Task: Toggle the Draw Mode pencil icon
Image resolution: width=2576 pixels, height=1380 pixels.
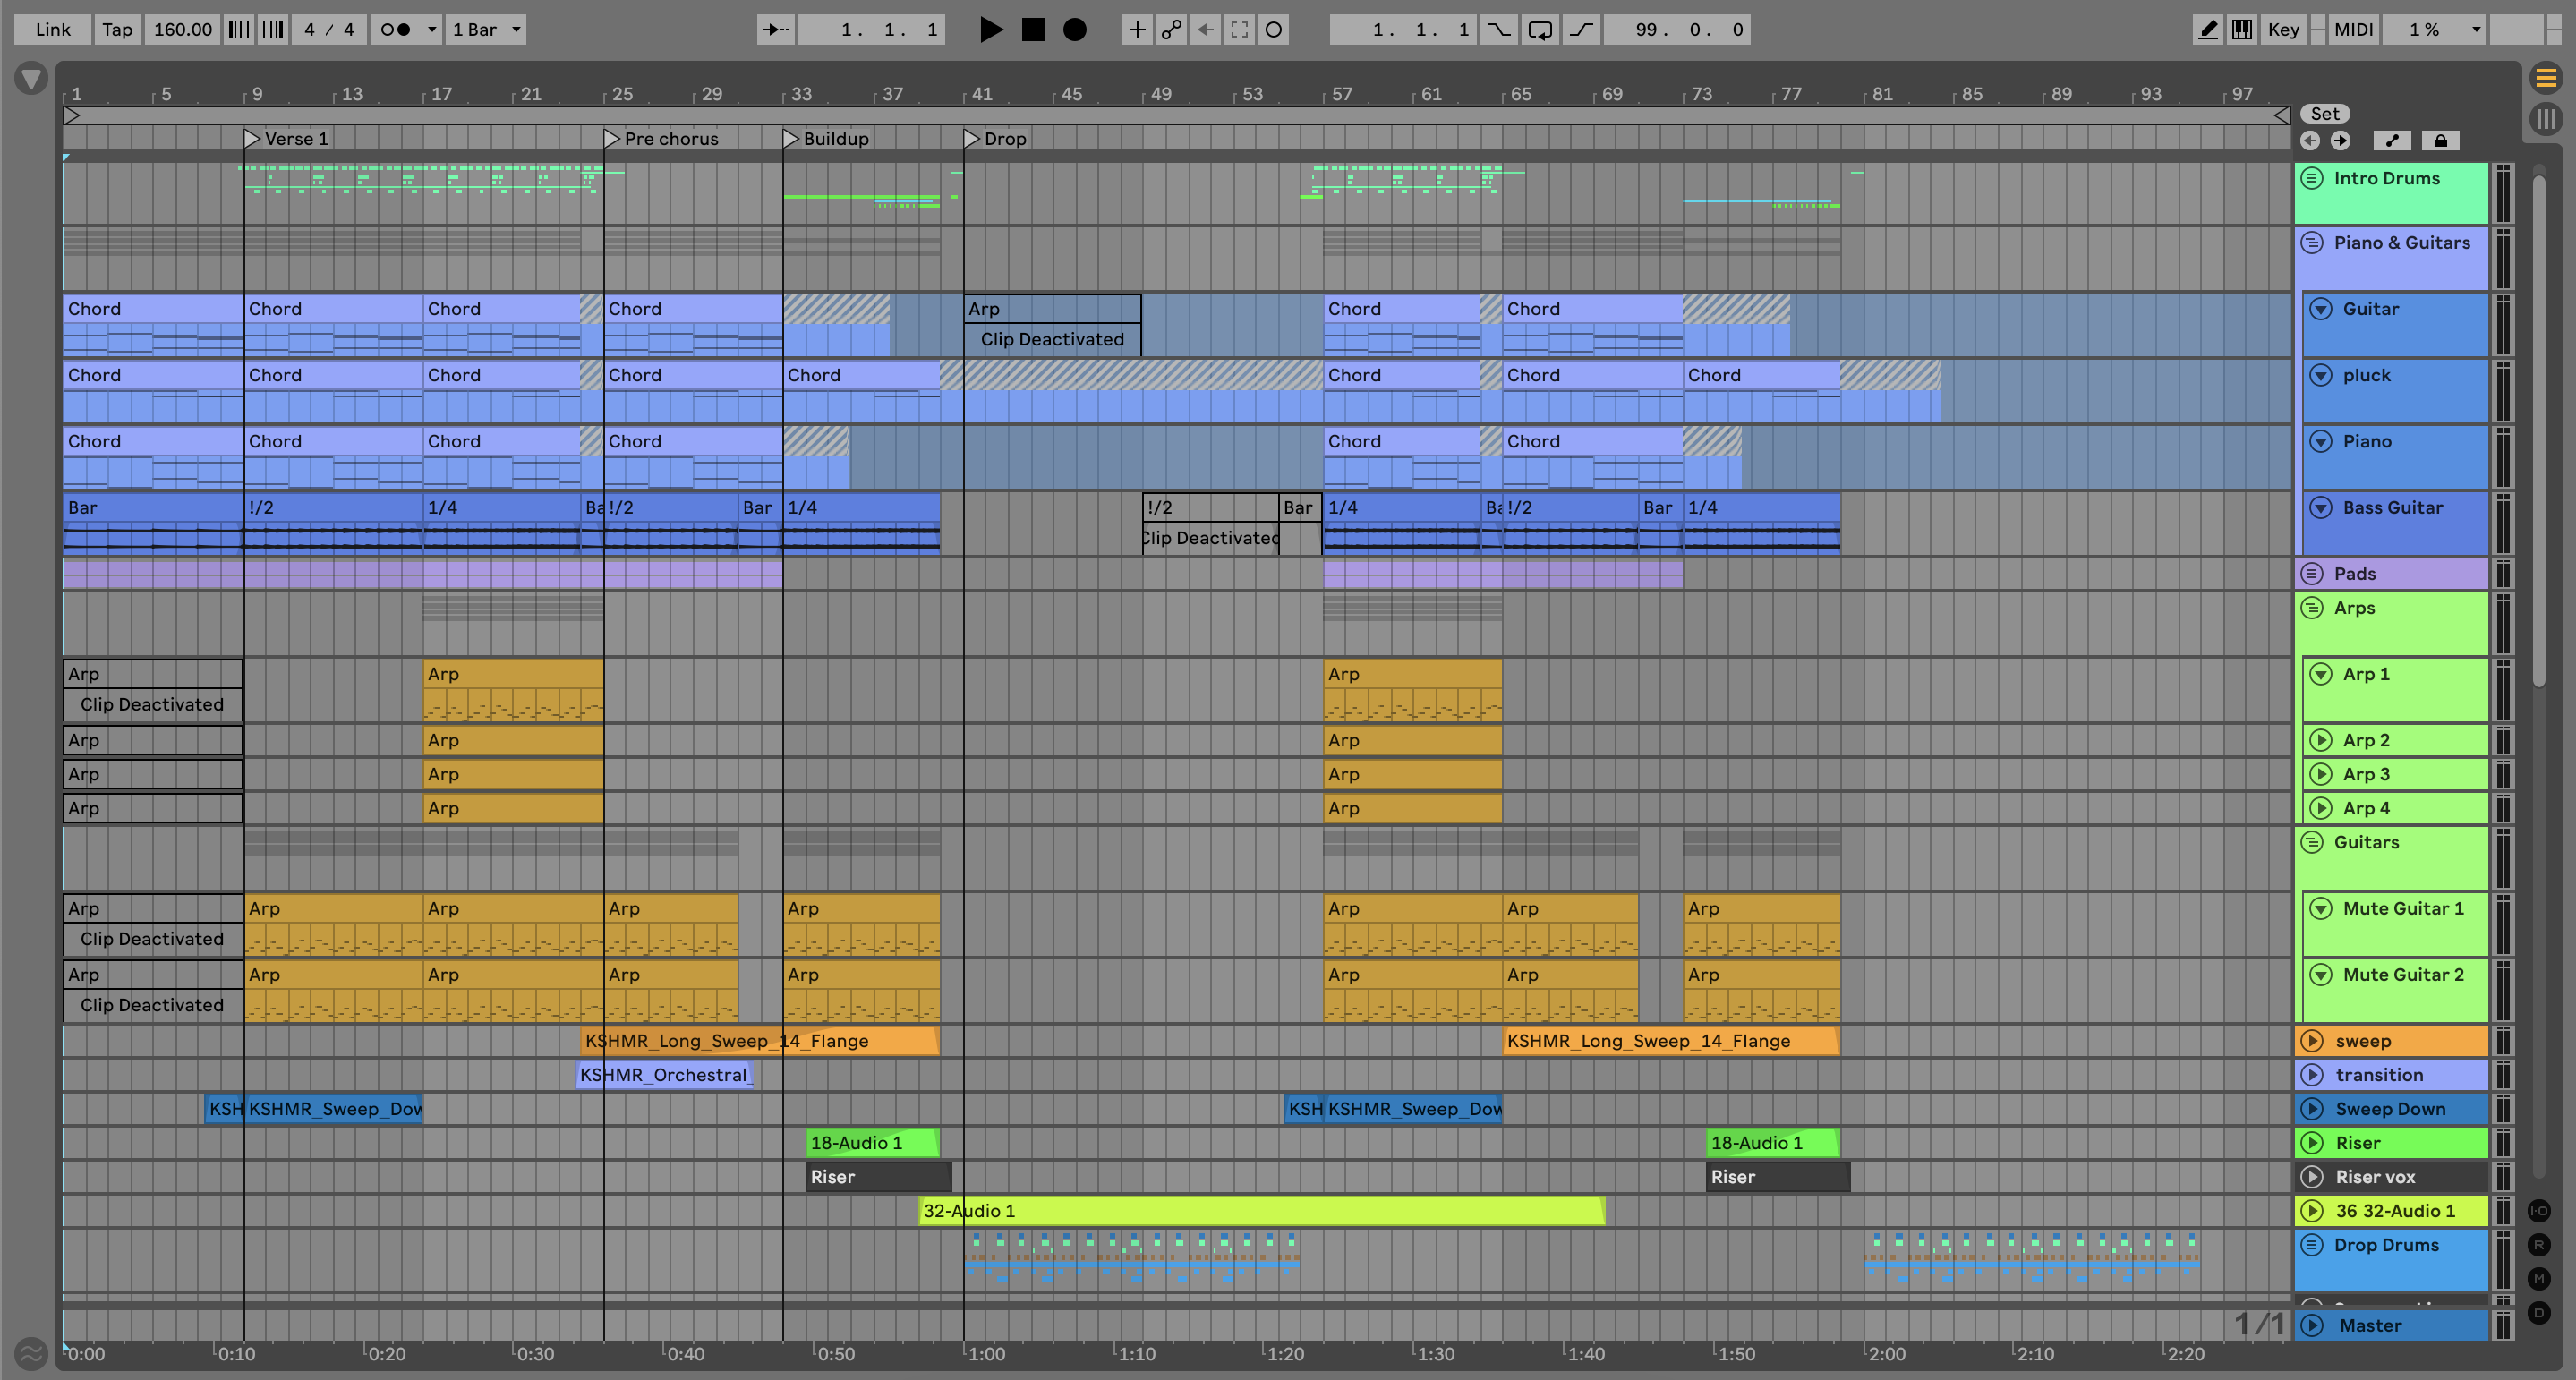Action: (2207, 30)
